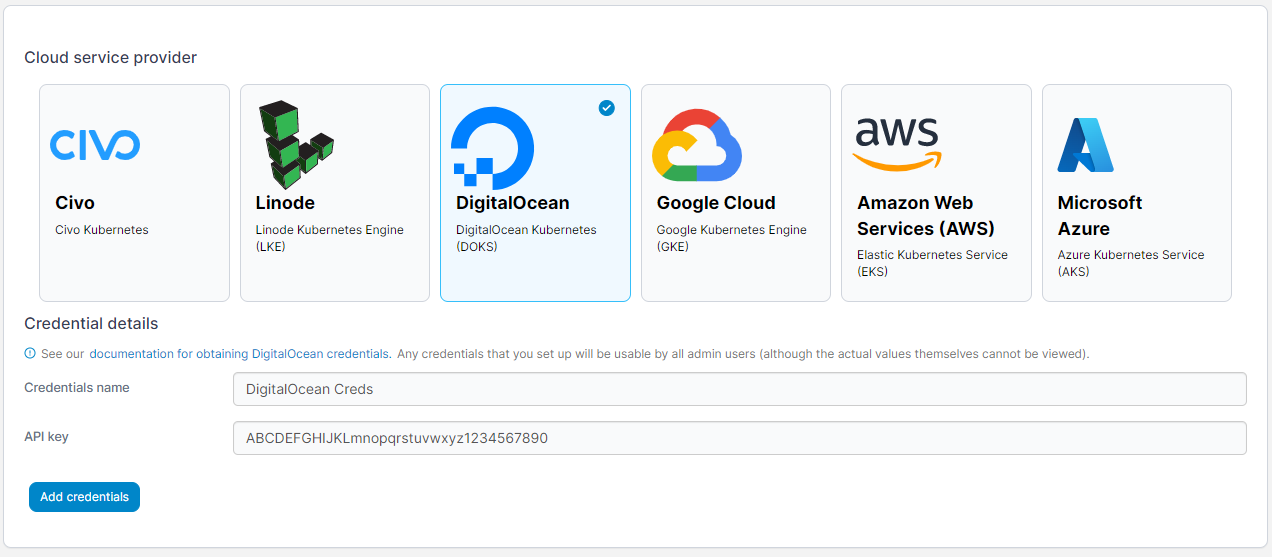Click the selected checkmark on DigitalOcean card

pos(607,108)
